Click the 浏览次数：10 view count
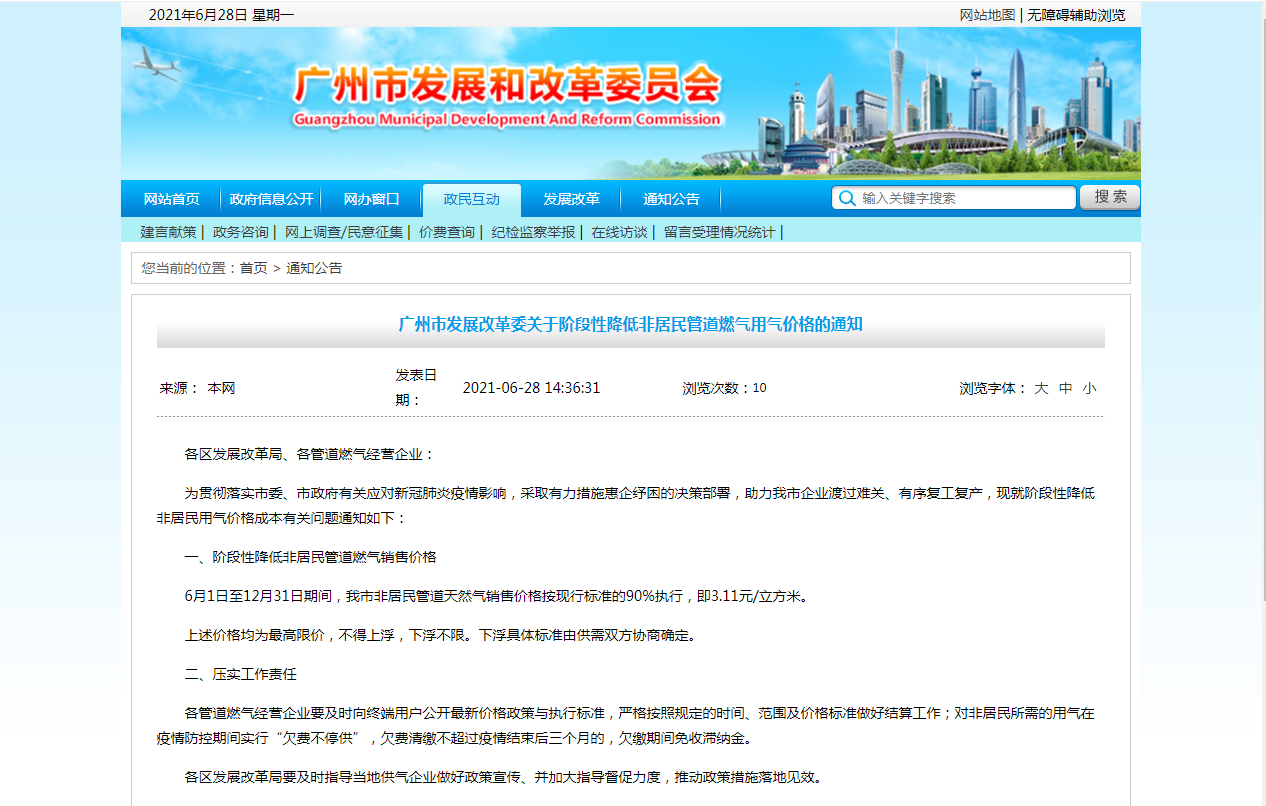Screen dimensions: 1266x806 (x=724, y=388)
